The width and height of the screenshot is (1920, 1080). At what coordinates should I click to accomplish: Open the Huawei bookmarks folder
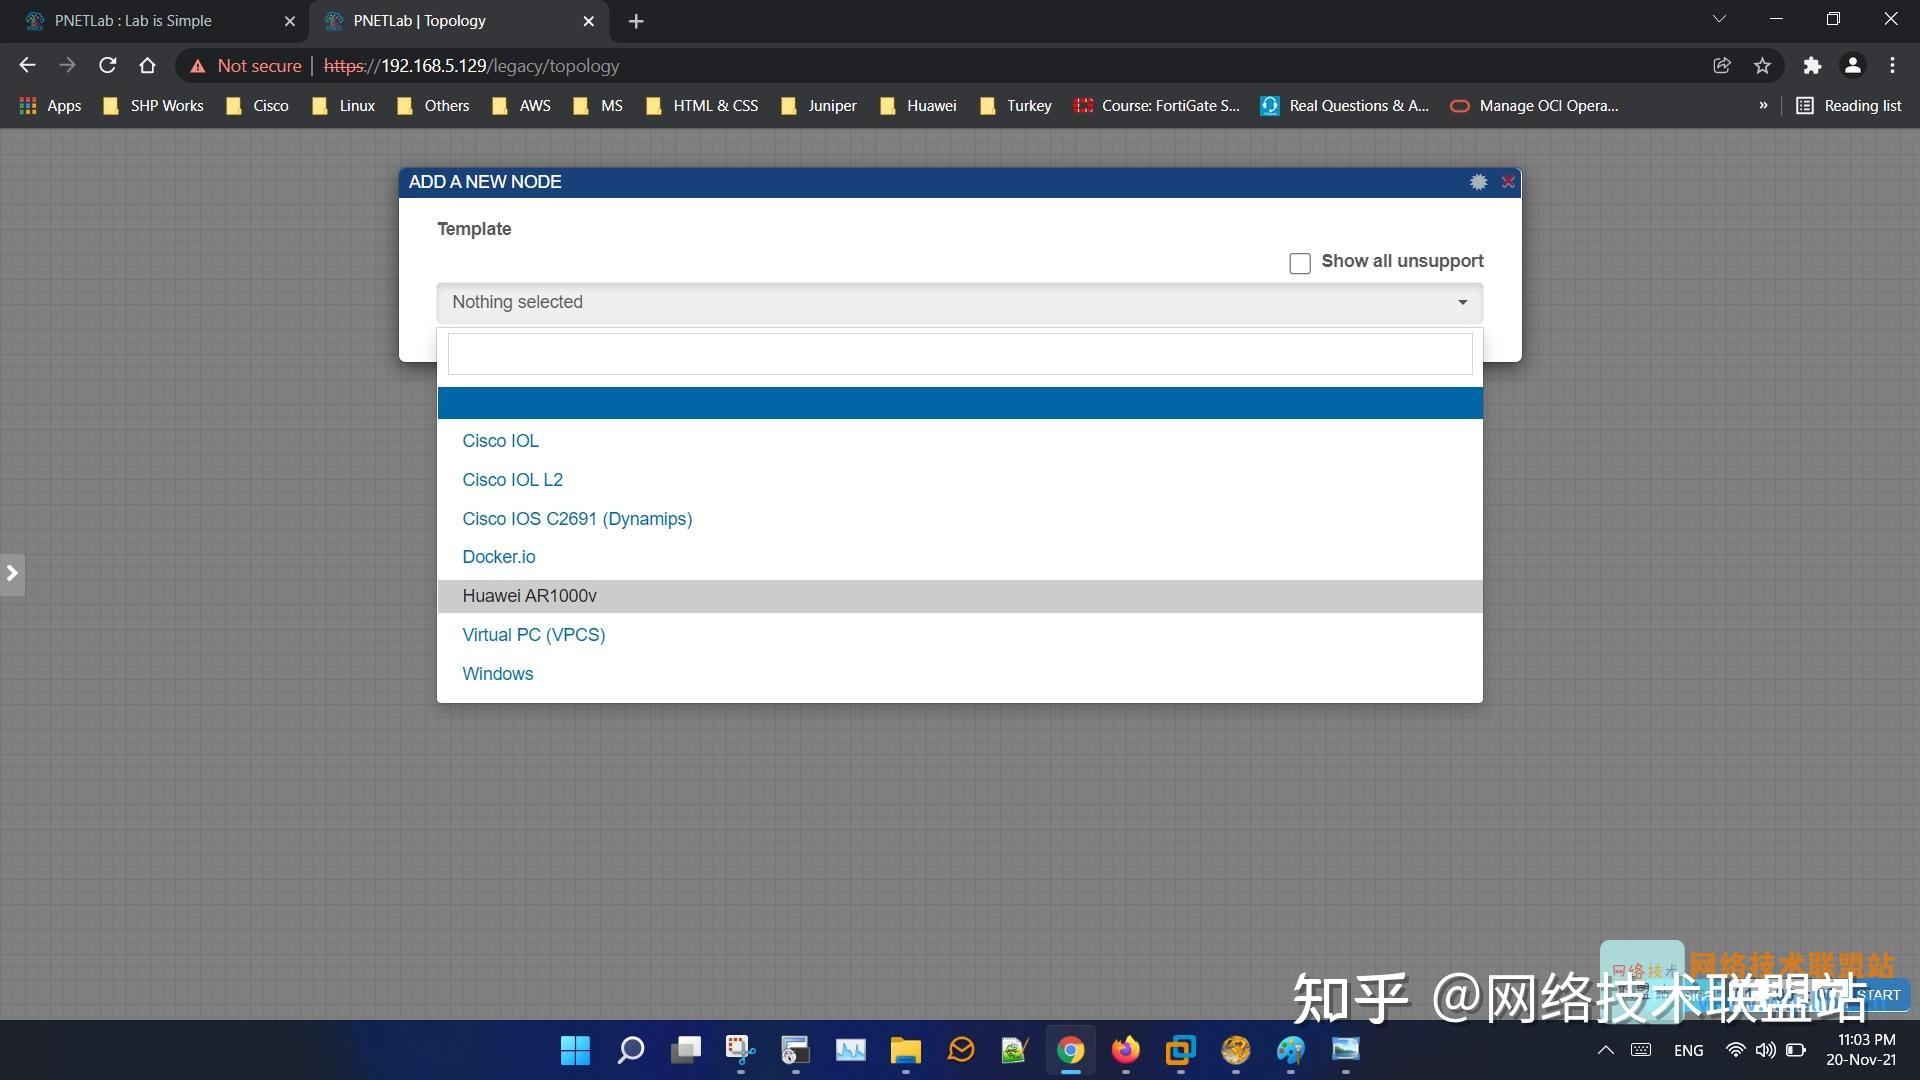pyautogui.click(x=918, y=106)
